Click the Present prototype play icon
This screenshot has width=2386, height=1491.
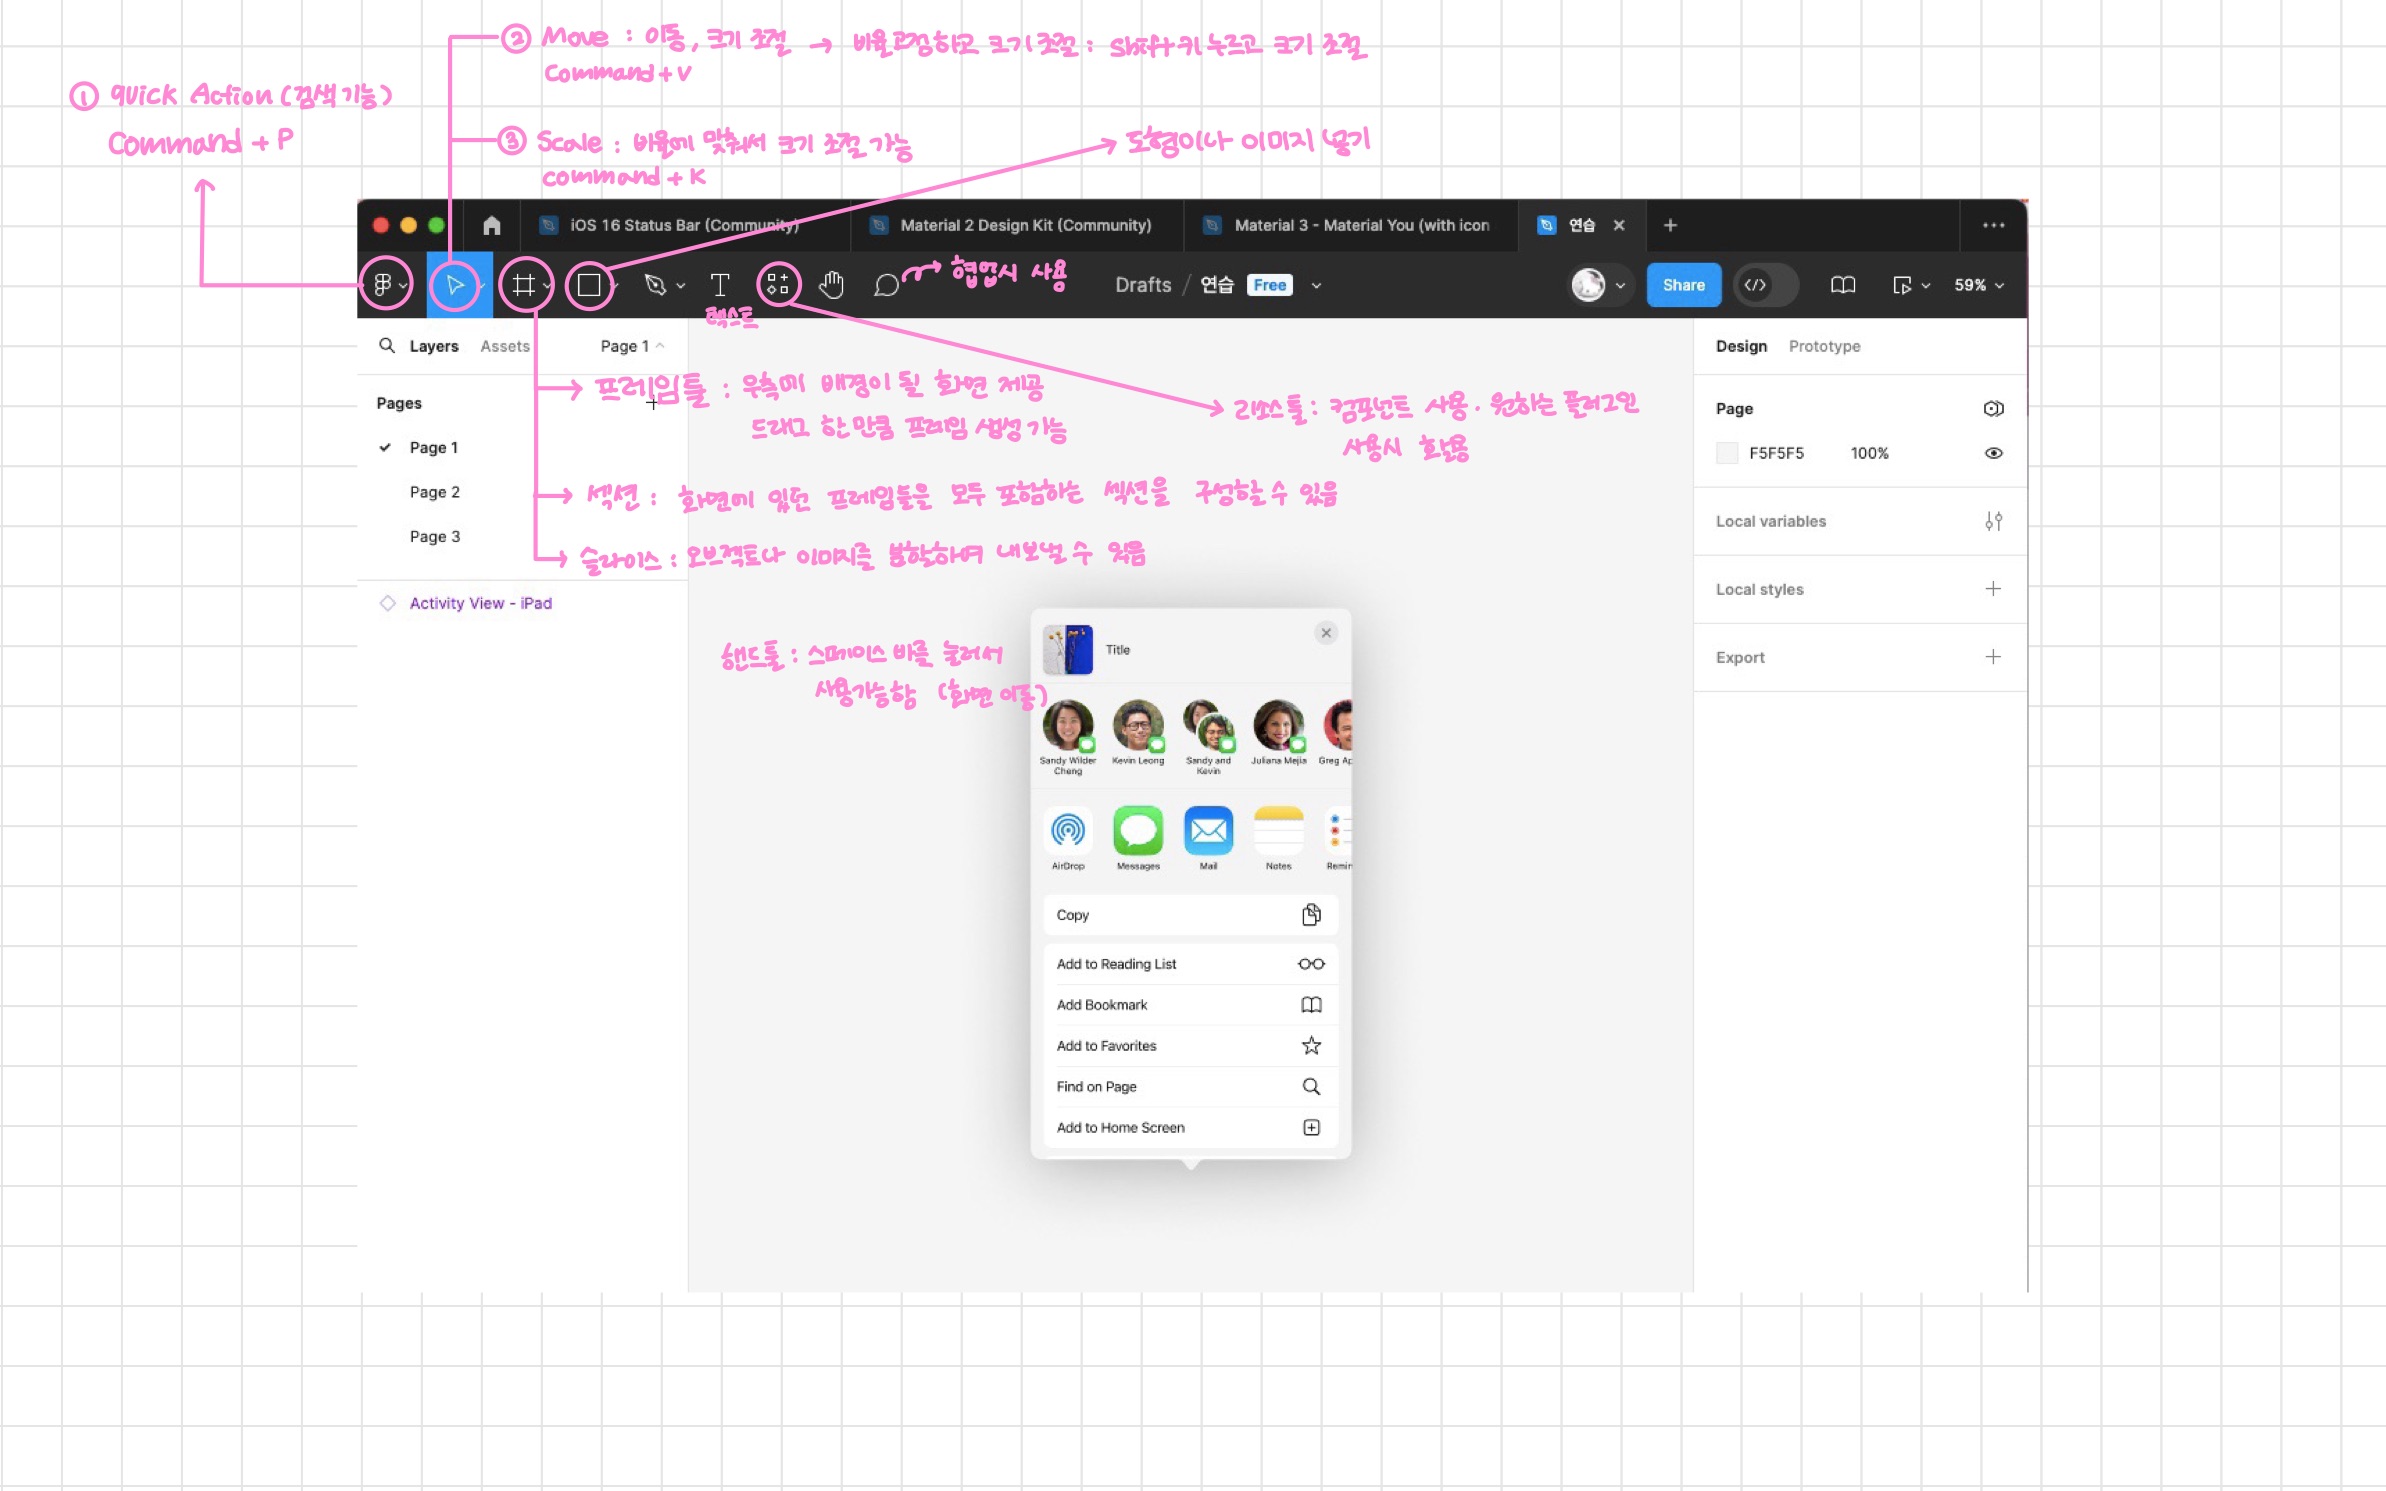pyautogui.click(x=1901, y=285)
